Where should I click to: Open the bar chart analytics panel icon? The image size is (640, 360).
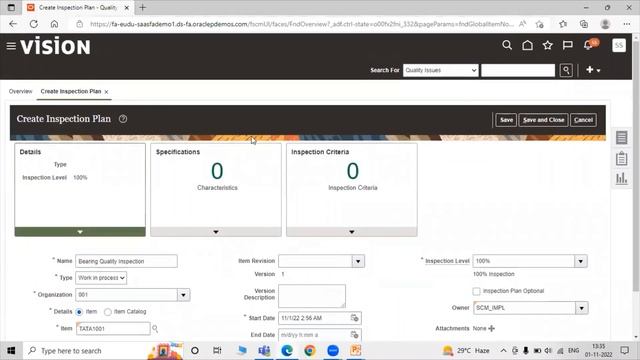click(x=622, y=178)
